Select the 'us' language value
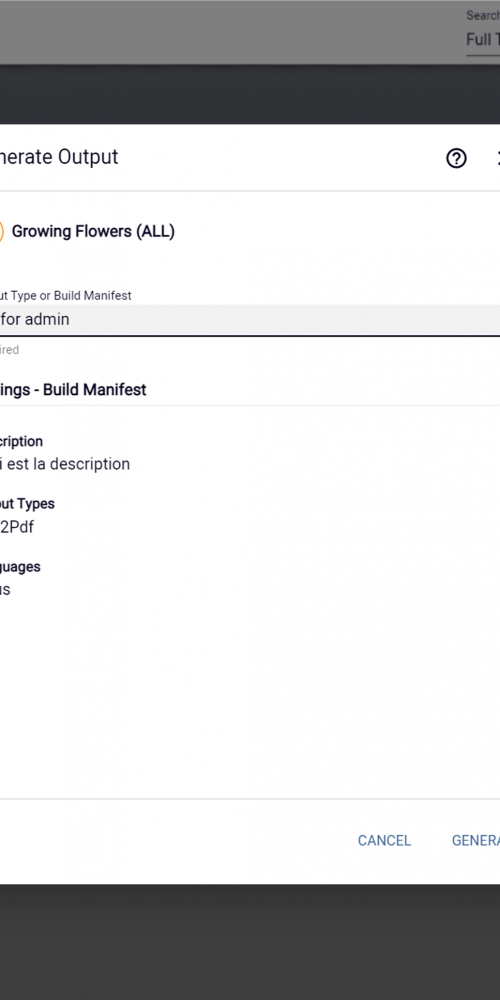Screen dimensions: 500x1000 (5, 589)
